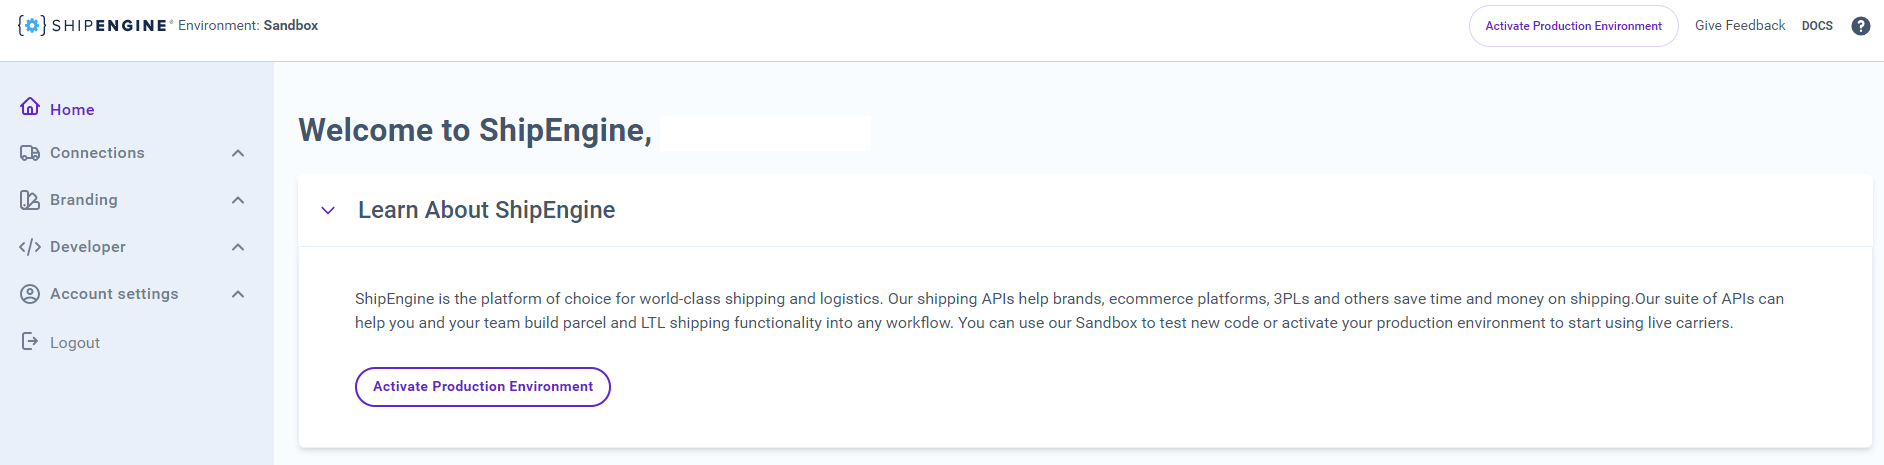Toggle the Account settings chevron
Image resolution: width=1884 pixels, height=465 pixels.
238,294
